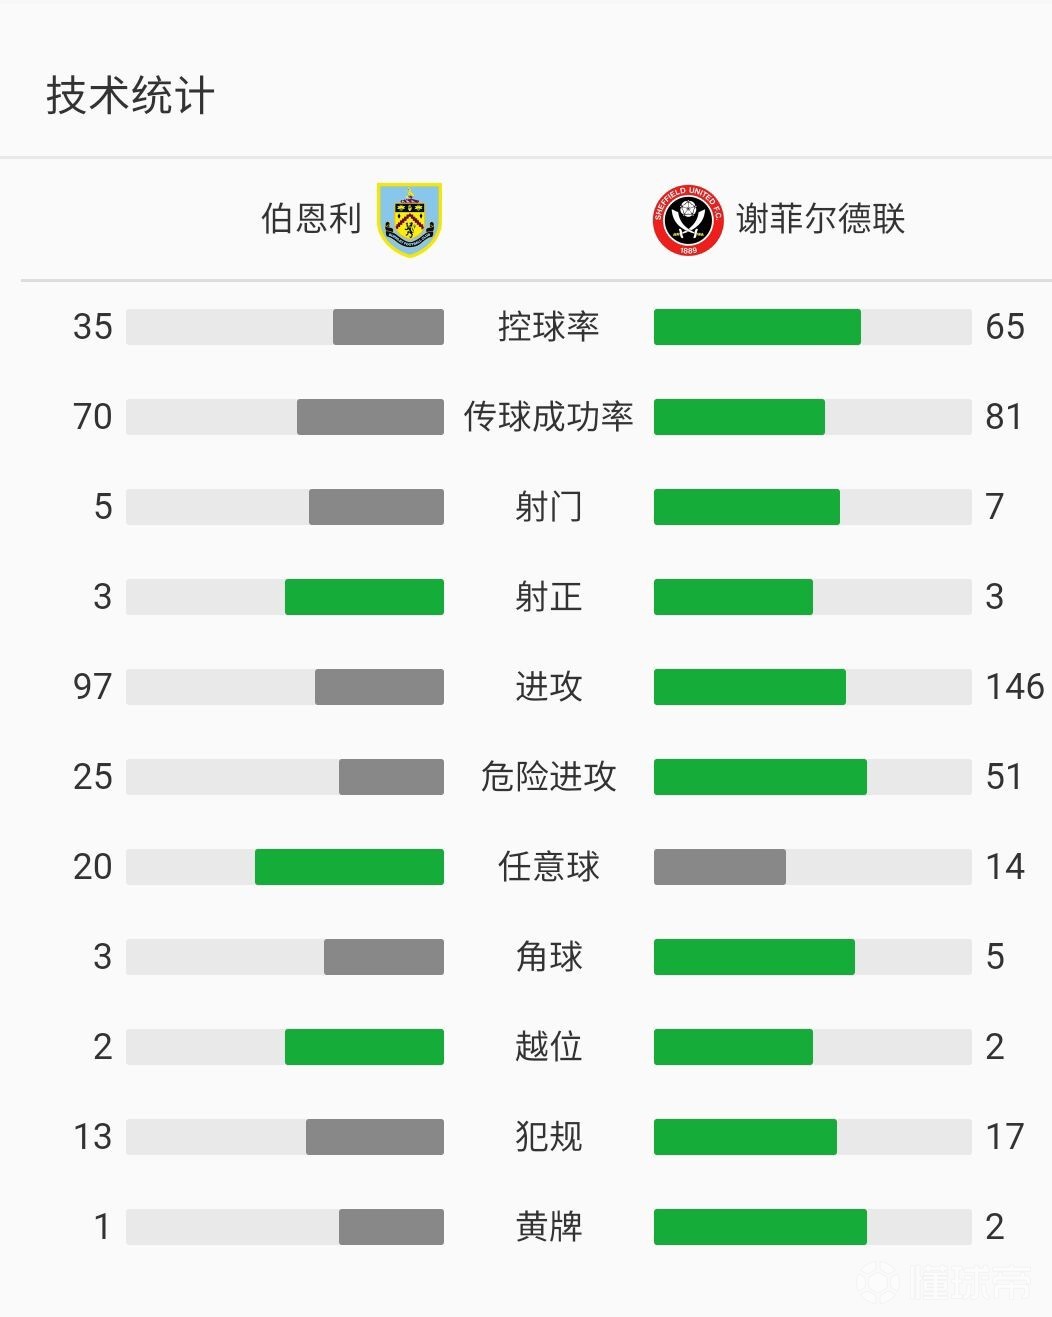Tap the 任意球 green bar showing 20
This screenshot has height=1317, width=1052.
click(x=349, y=867)
